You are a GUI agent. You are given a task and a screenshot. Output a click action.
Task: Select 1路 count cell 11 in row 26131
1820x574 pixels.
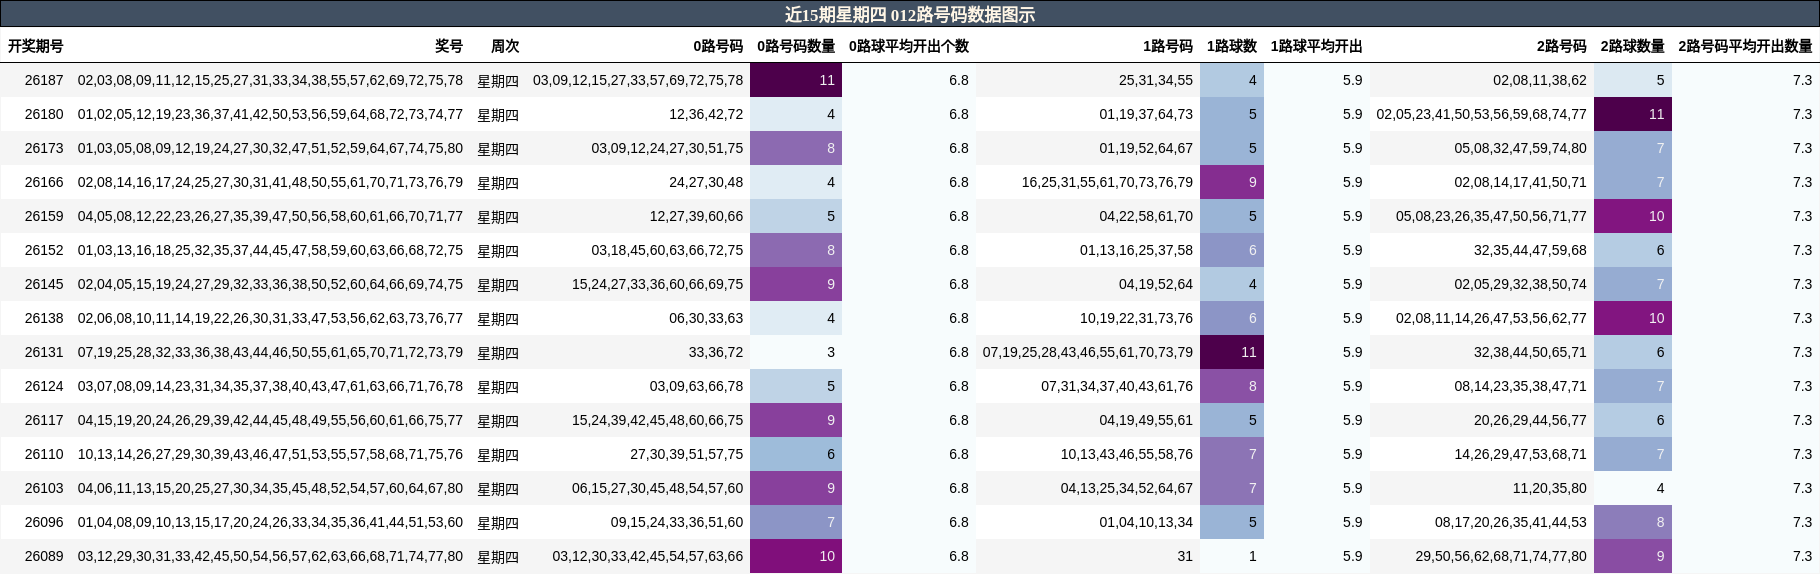[x=1232, y=352]
